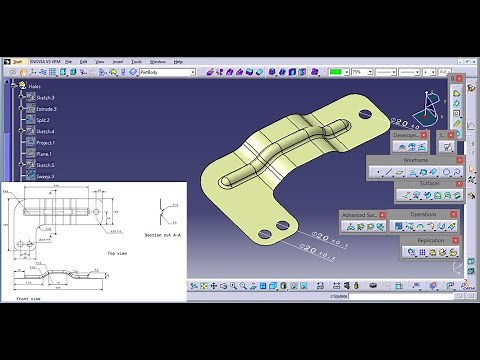Close the Surfaces toolbar
Viewport: 480px width, 360px height.
(460, 184)
